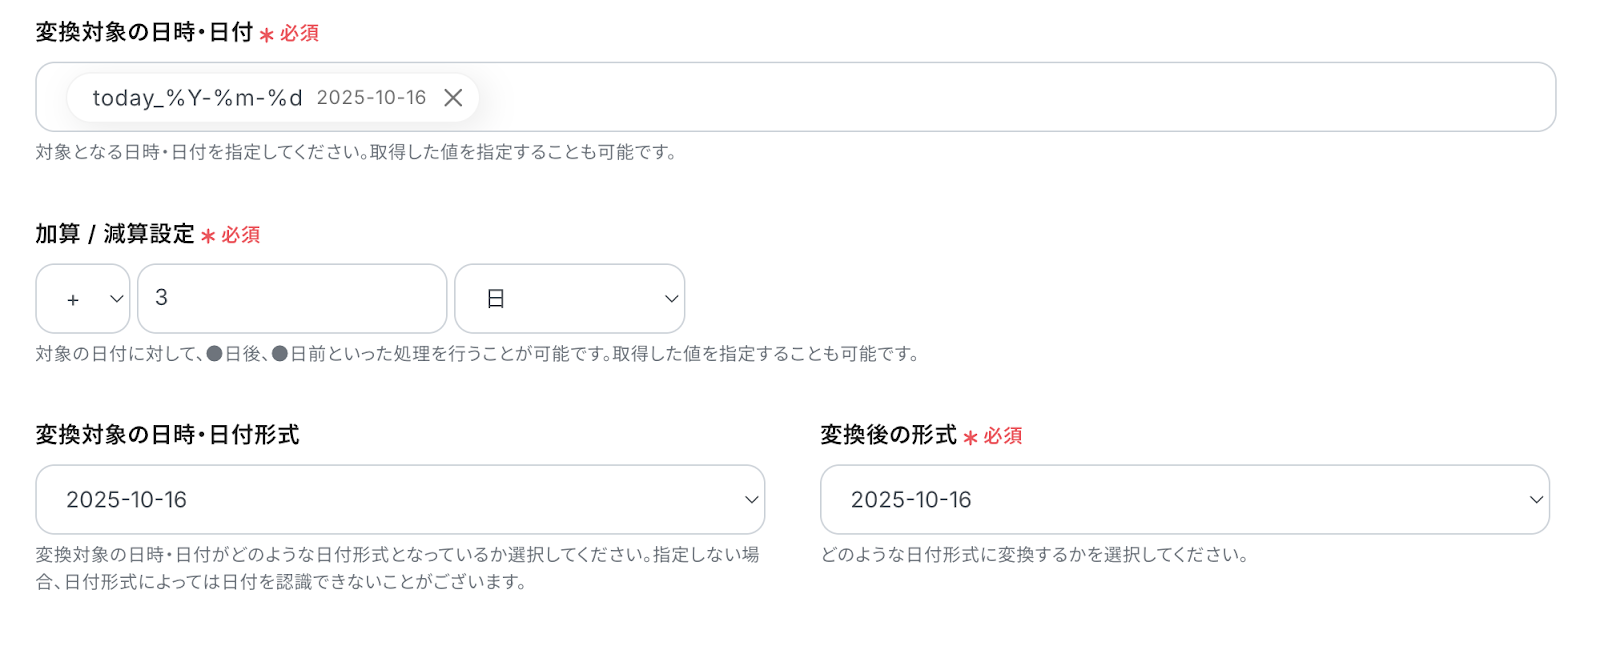This screenshot has height=650, width=1600.
Task: Open the plus/minus operator dropdown
Action: click(x=83, y=299)
